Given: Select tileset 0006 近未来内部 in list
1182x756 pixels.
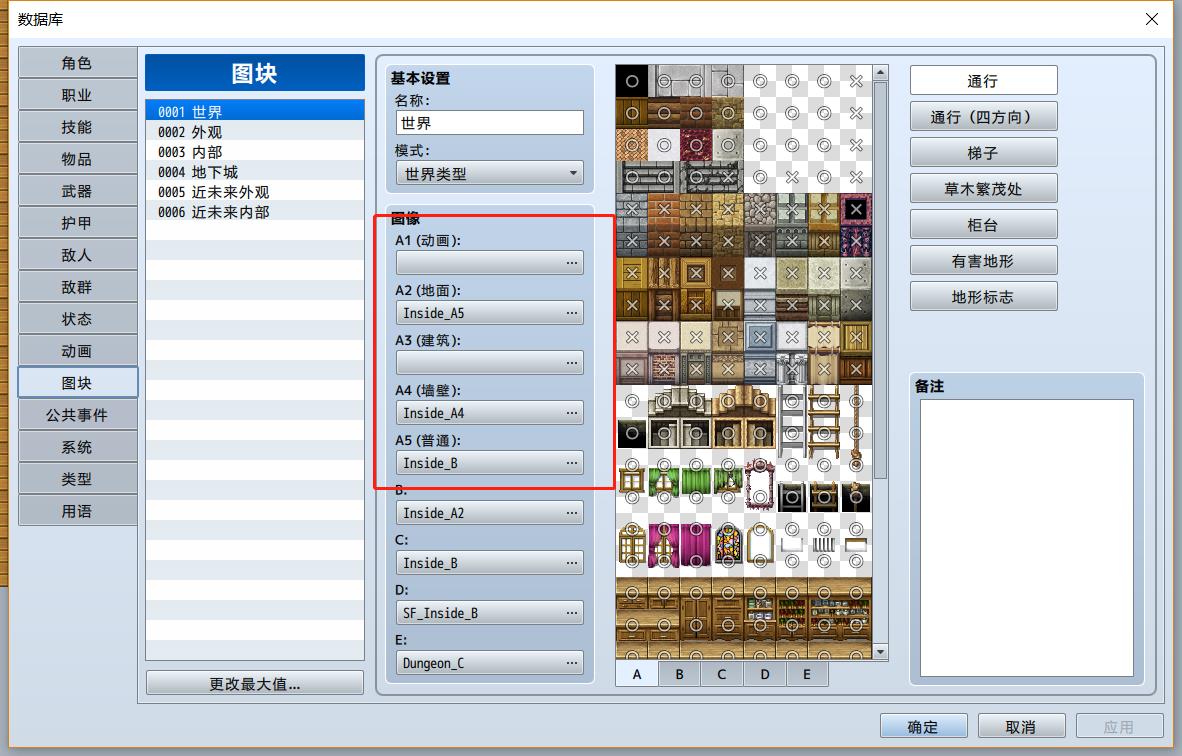Looking at the screenshot, I should [x=255, y=212].
